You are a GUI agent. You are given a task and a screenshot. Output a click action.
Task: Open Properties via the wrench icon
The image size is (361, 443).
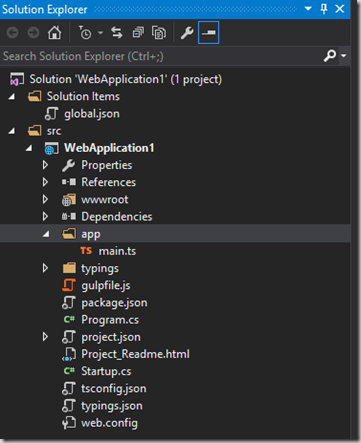pyautogui.click(x=187, y=33)
